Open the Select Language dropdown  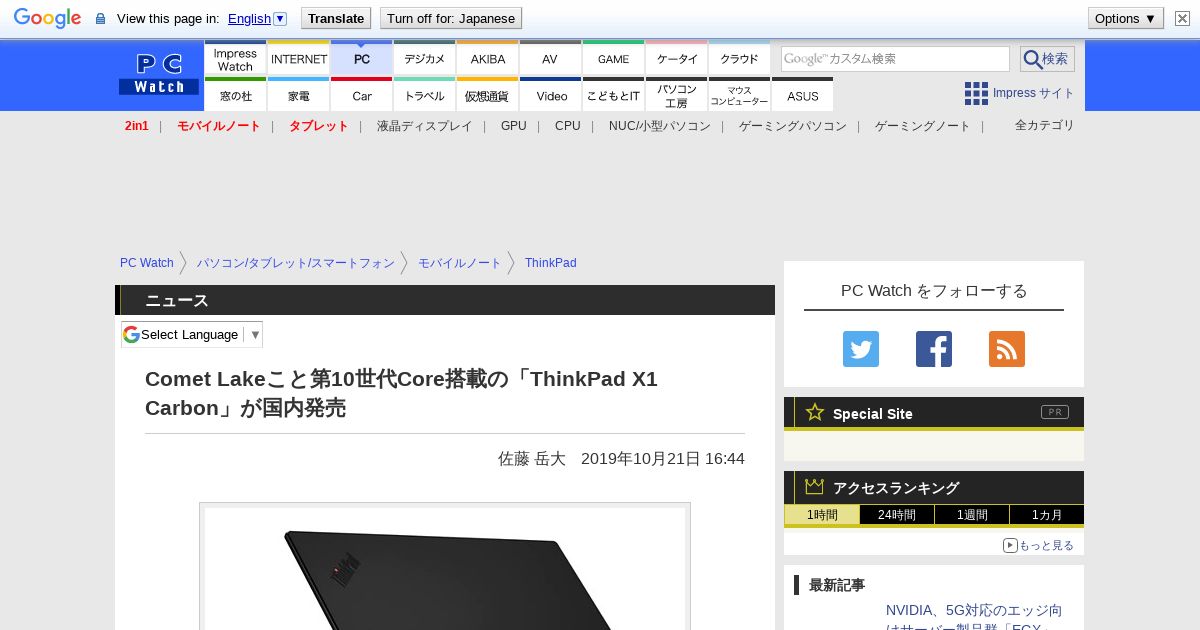192,335
